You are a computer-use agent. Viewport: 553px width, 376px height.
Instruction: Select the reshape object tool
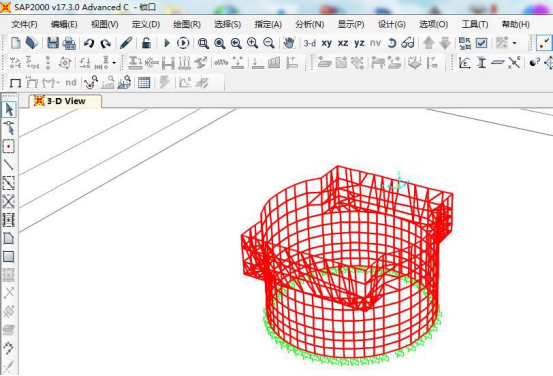[9, 128]
